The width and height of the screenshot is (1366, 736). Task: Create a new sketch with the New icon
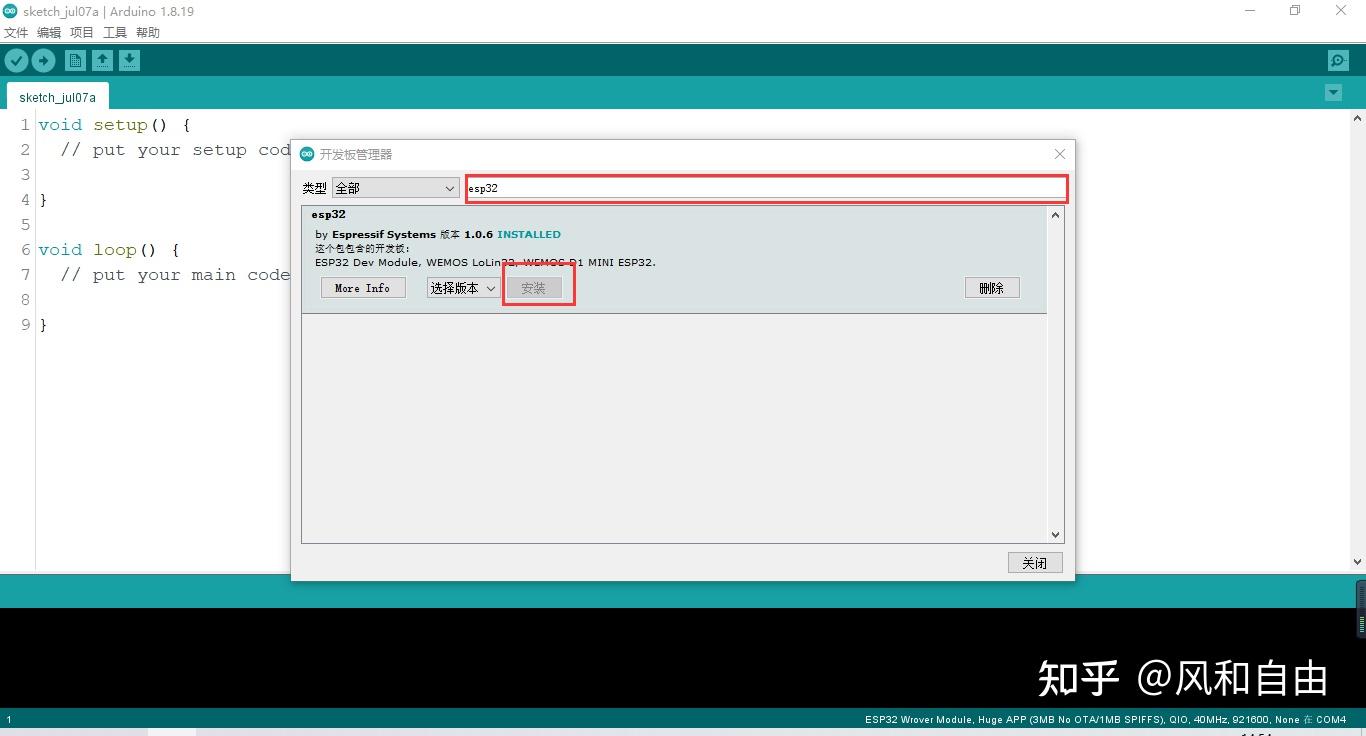pyautogui.click(x=75, y=60)
